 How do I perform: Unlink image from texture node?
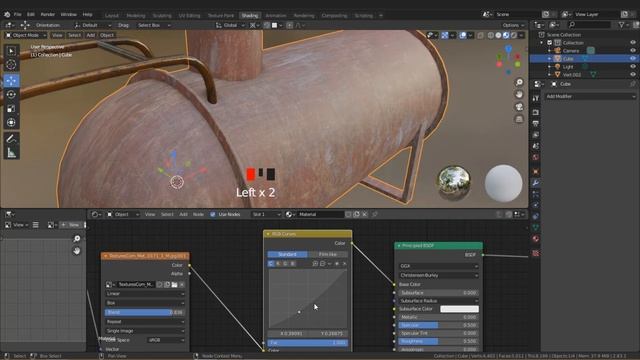point(182,284)
